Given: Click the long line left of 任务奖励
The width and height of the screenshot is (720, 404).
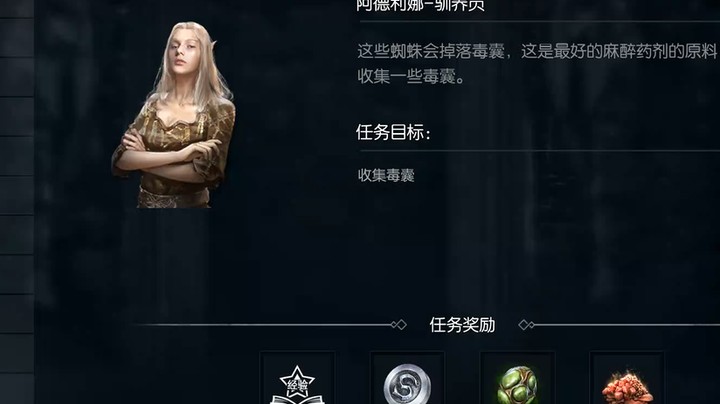Looking at the screenshot, I should coord(263,325).
